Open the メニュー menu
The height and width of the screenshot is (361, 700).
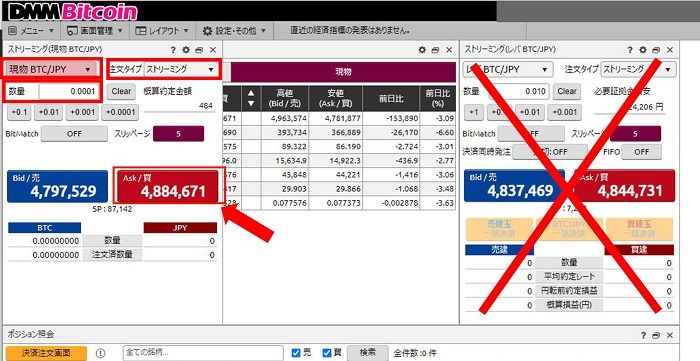pos(31,31)
